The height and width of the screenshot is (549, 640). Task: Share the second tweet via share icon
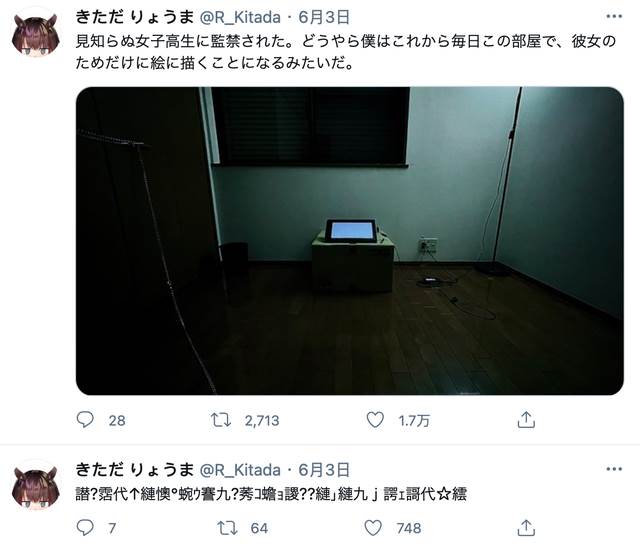click(526, 527)
